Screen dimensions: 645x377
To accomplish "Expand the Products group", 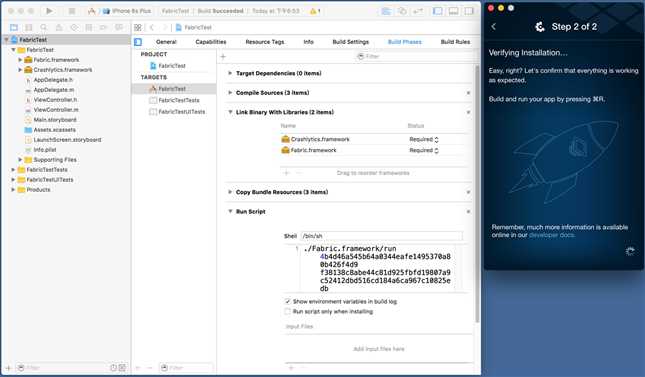I will [13, 190].
